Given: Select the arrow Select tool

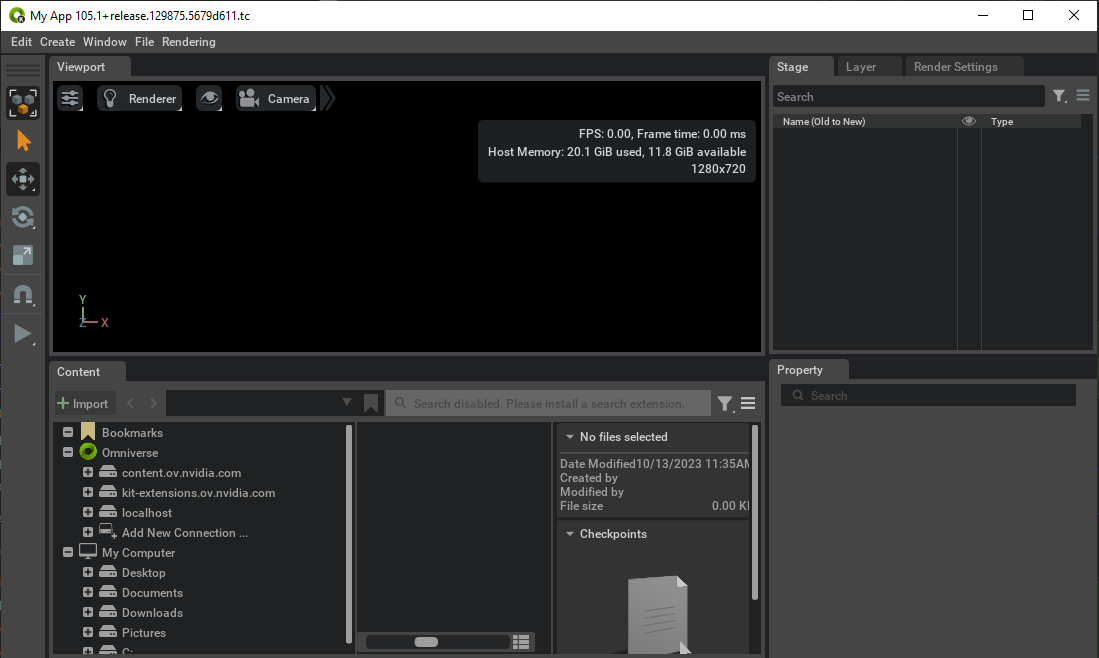Looking at the screenshot, I should [23, 142].
